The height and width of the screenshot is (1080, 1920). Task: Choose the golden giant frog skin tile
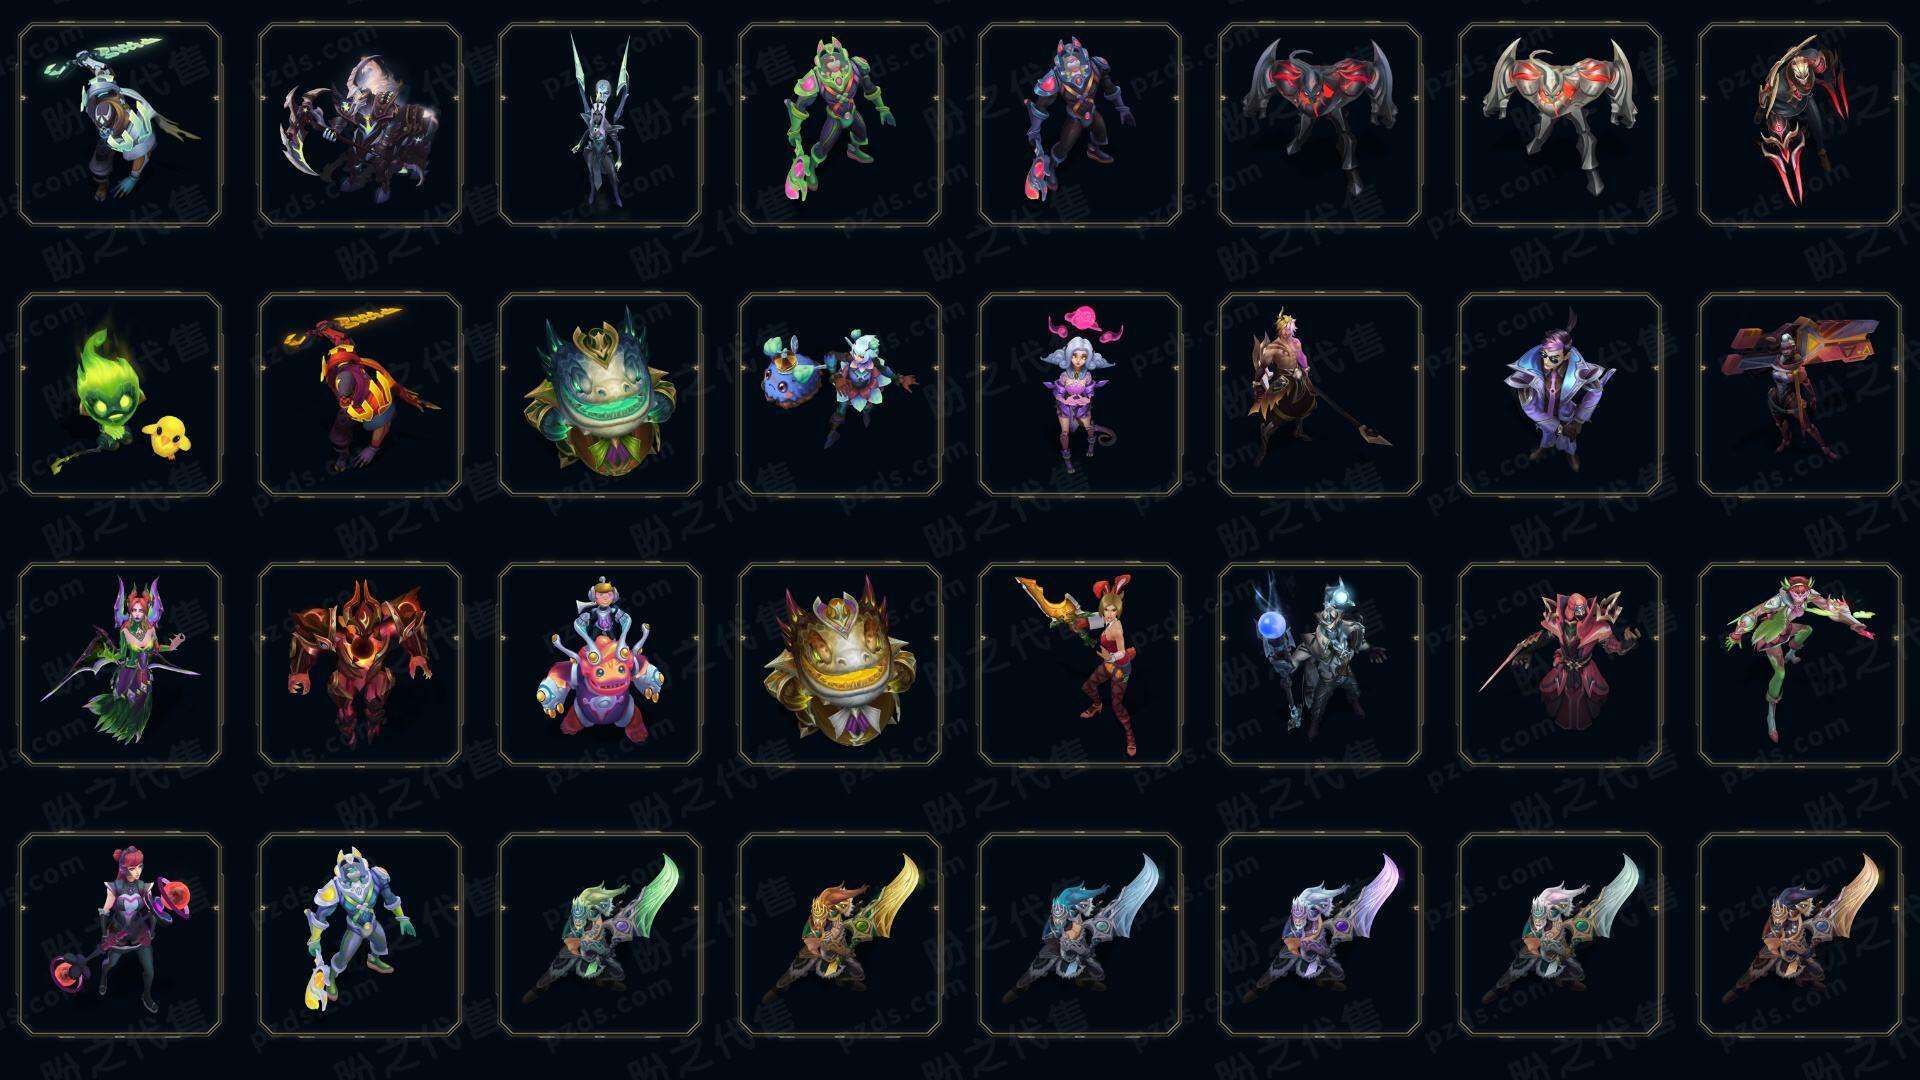click(840, 664)
